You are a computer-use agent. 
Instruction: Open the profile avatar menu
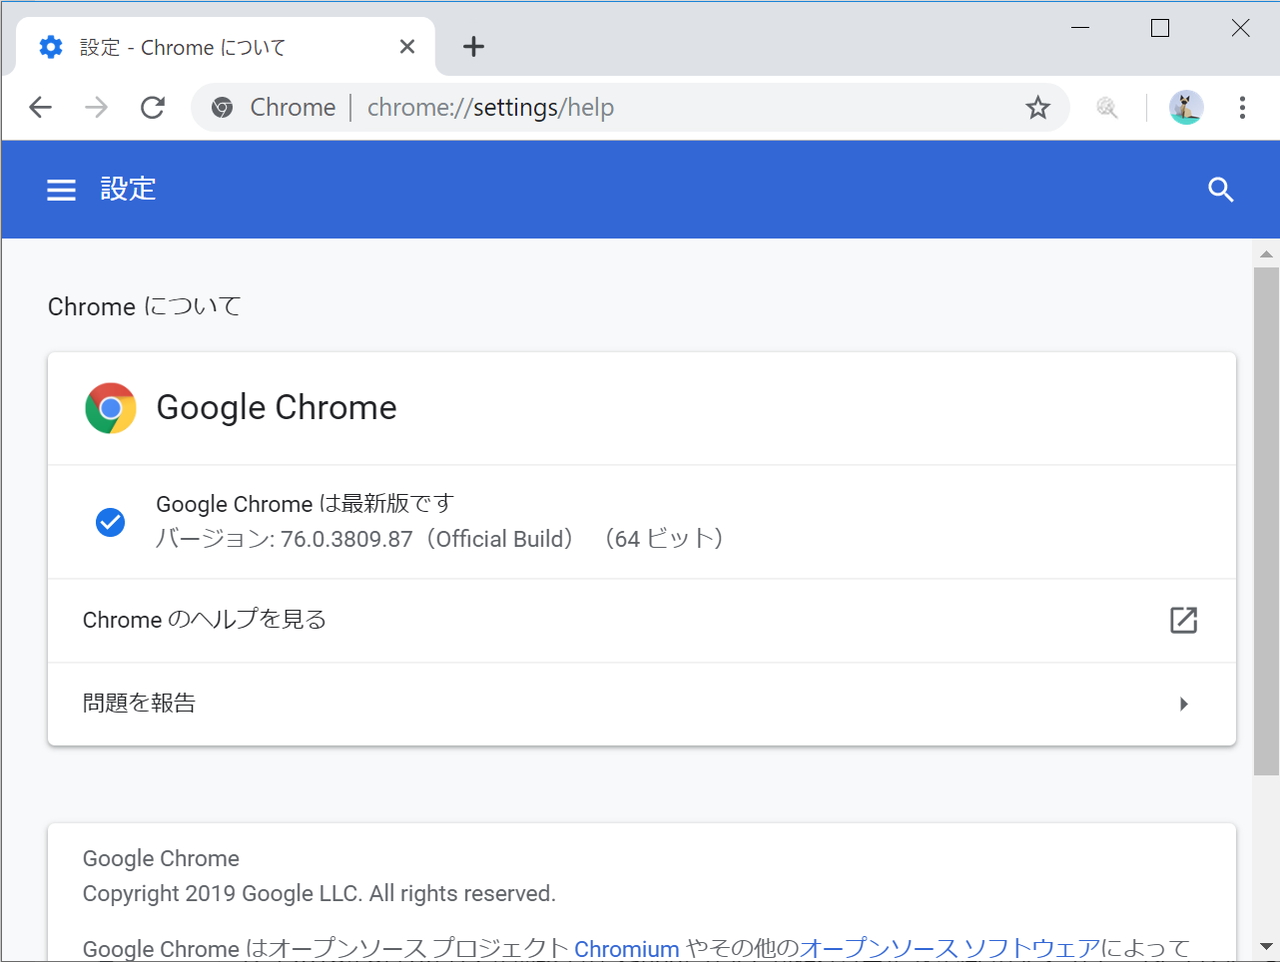1186,107
